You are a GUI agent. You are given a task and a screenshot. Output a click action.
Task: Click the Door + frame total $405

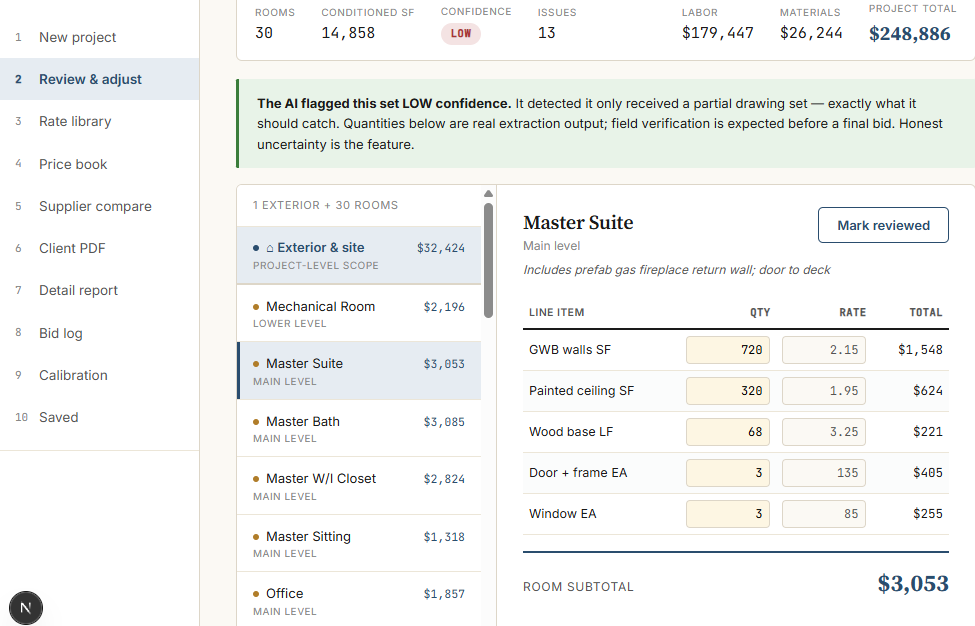928,473
